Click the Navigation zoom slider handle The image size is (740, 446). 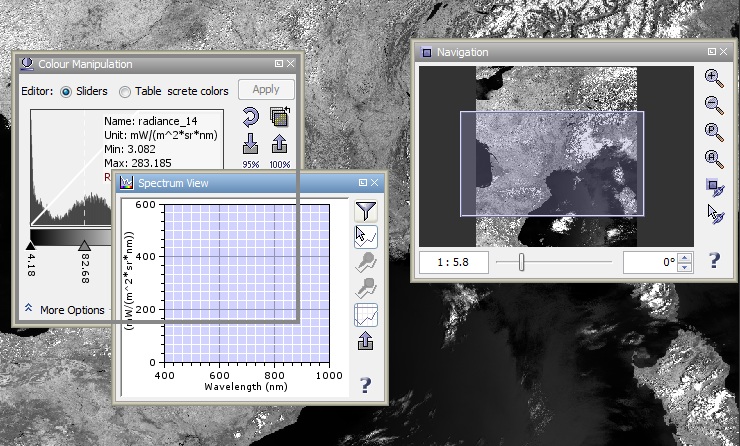pyautogui.click(x=521, y=262)
